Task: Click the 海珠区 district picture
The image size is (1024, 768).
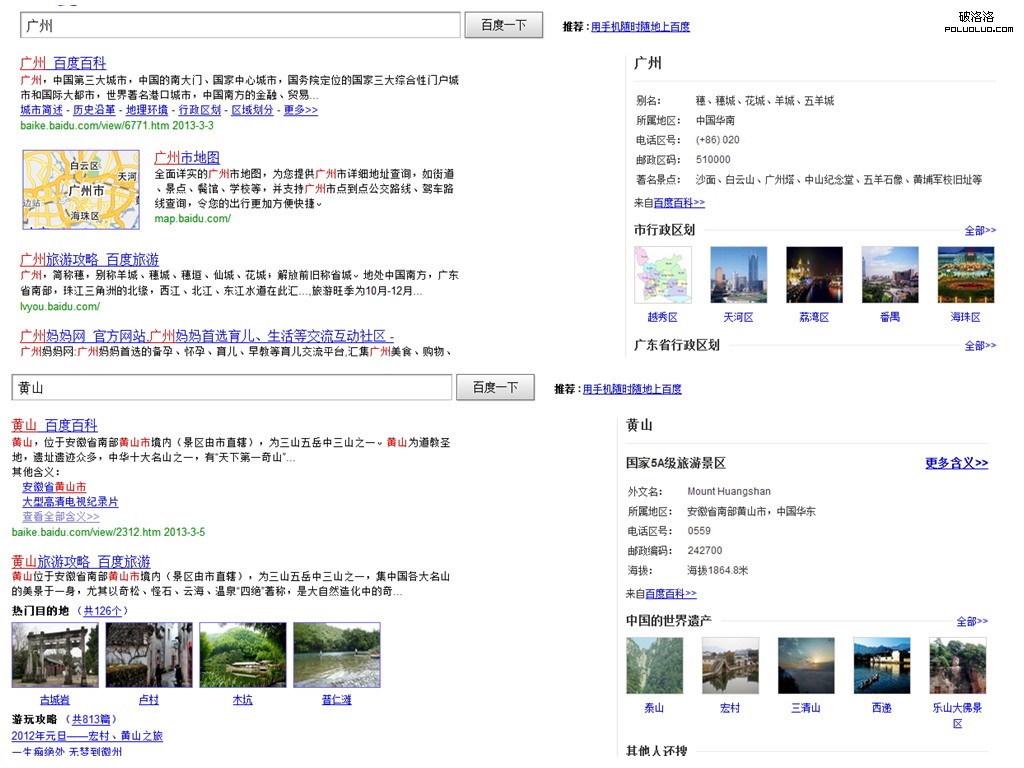Action: coord(965,275)
